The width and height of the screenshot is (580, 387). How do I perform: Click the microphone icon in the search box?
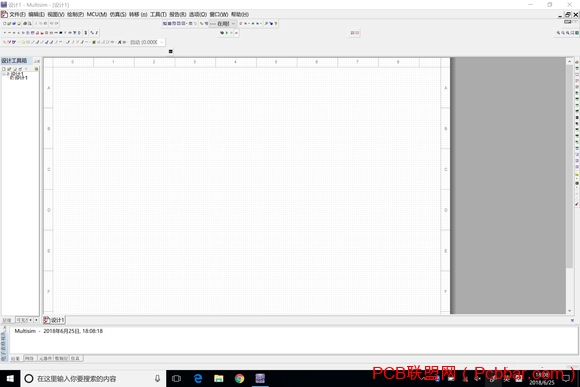click(x=157, y=378)
